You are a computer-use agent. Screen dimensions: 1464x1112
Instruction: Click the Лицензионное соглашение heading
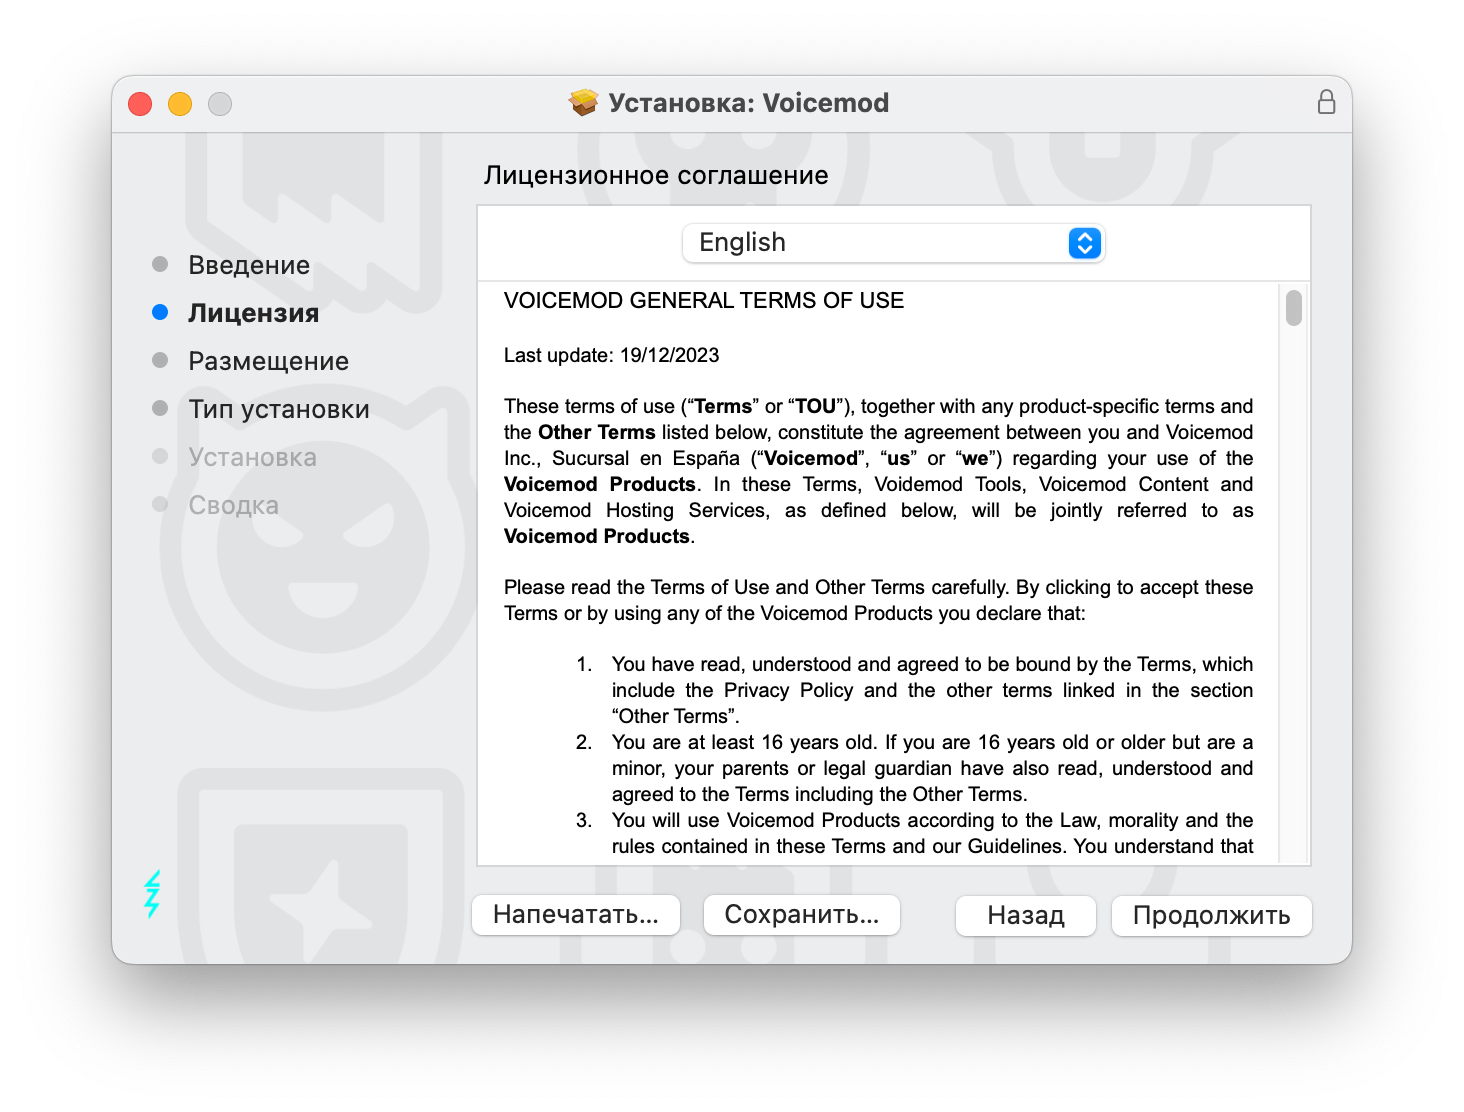tap(656, 175)
